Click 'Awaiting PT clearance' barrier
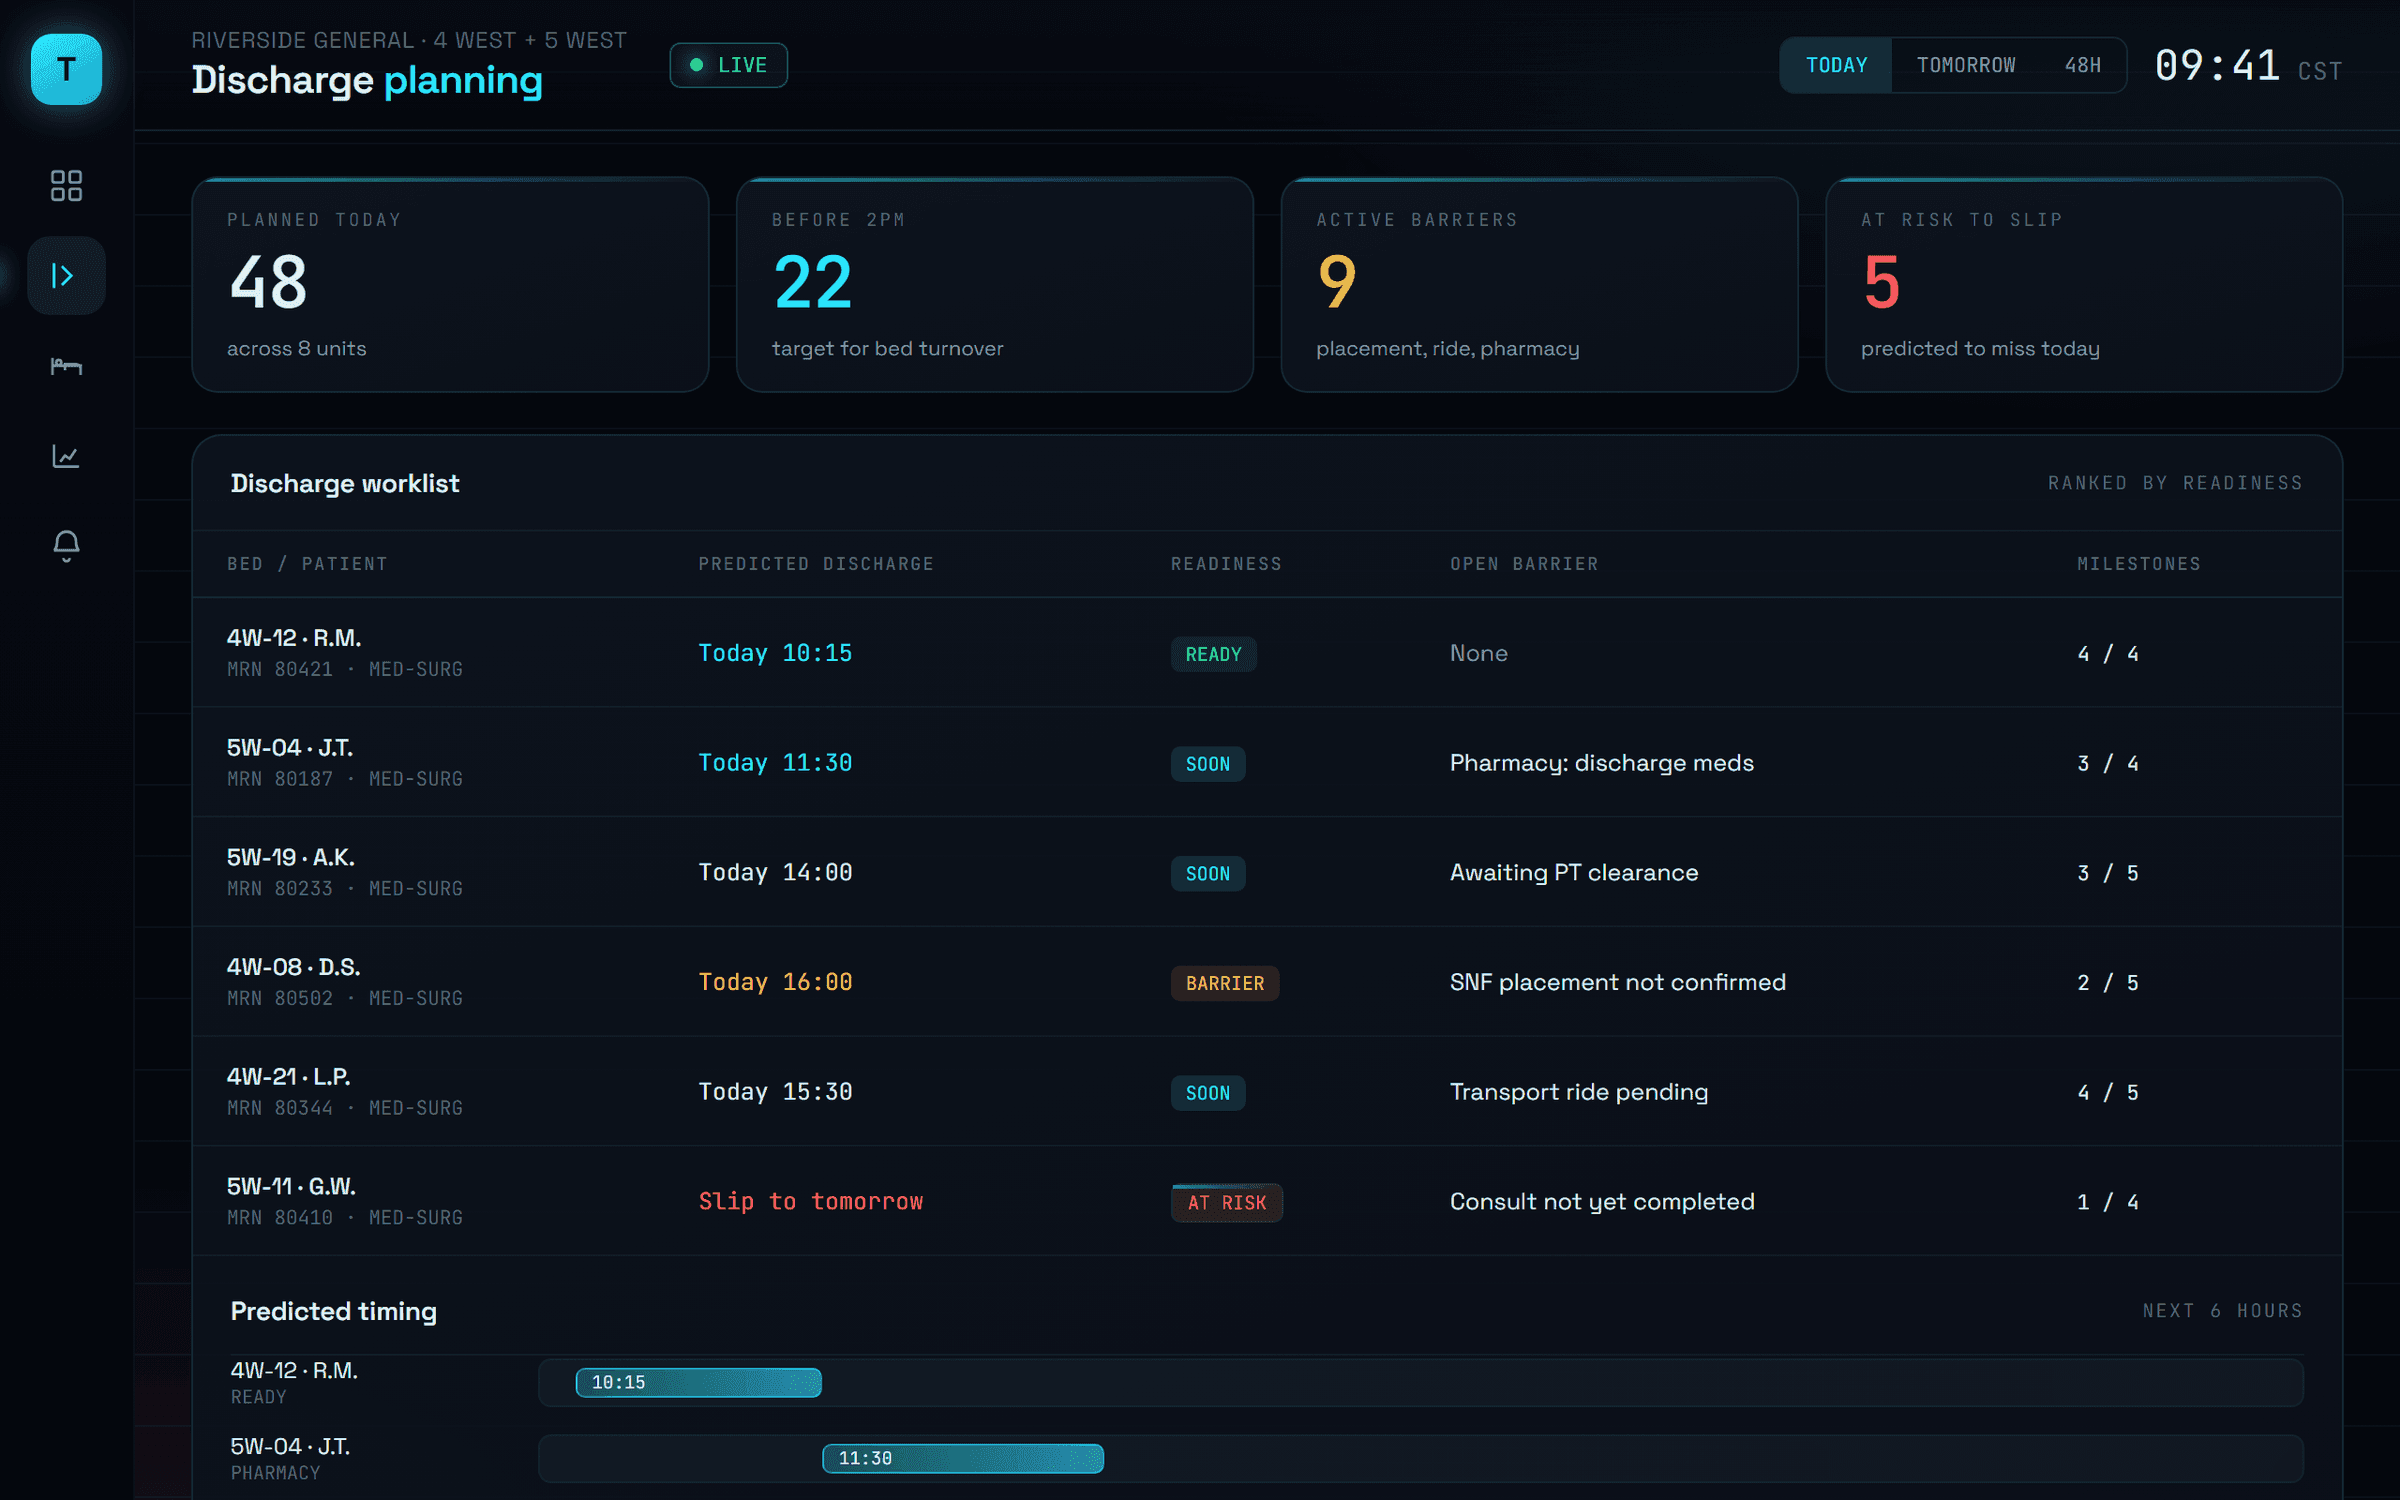The height and width of the screenshot is (1500, 2400). [1574, 873]
